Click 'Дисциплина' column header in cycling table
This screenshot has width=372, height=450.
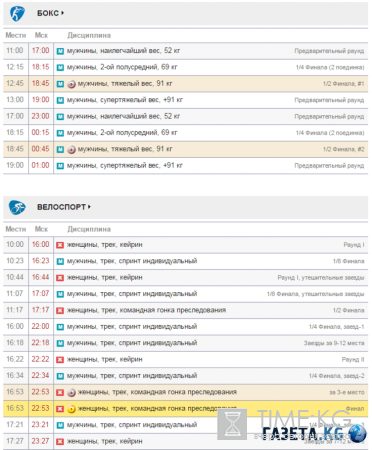(89, 229)
